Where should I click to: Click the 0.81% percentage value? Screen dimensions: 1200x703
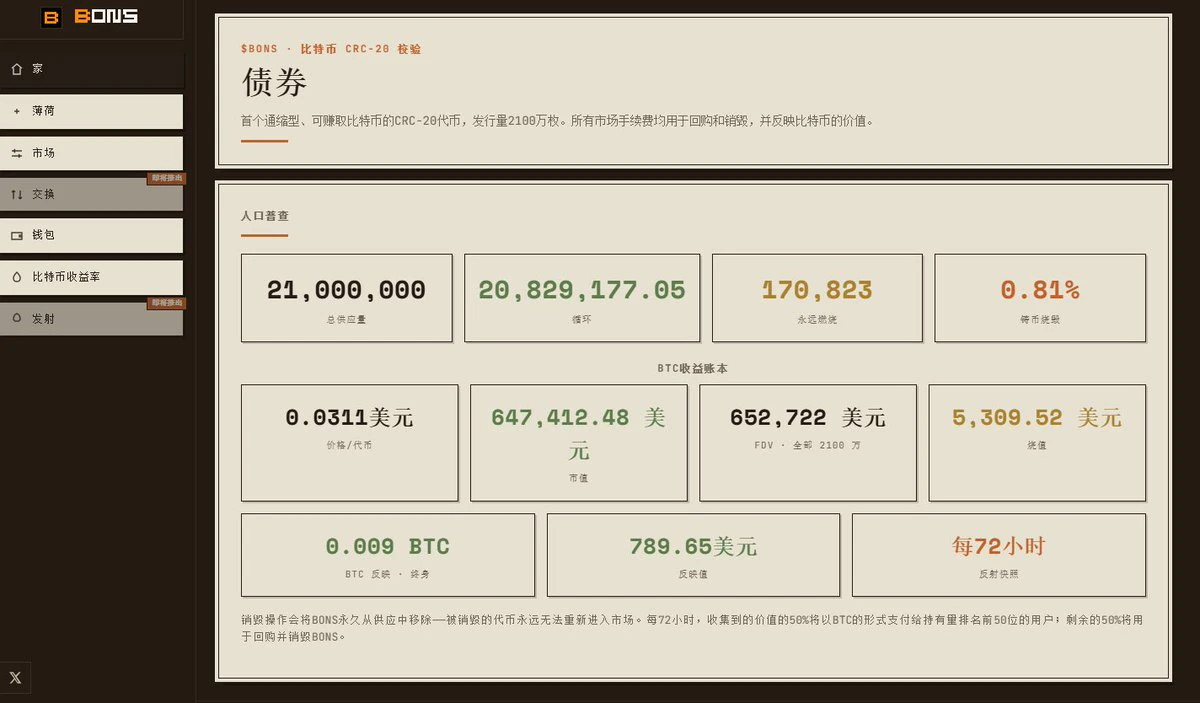tap(1040, 290)
